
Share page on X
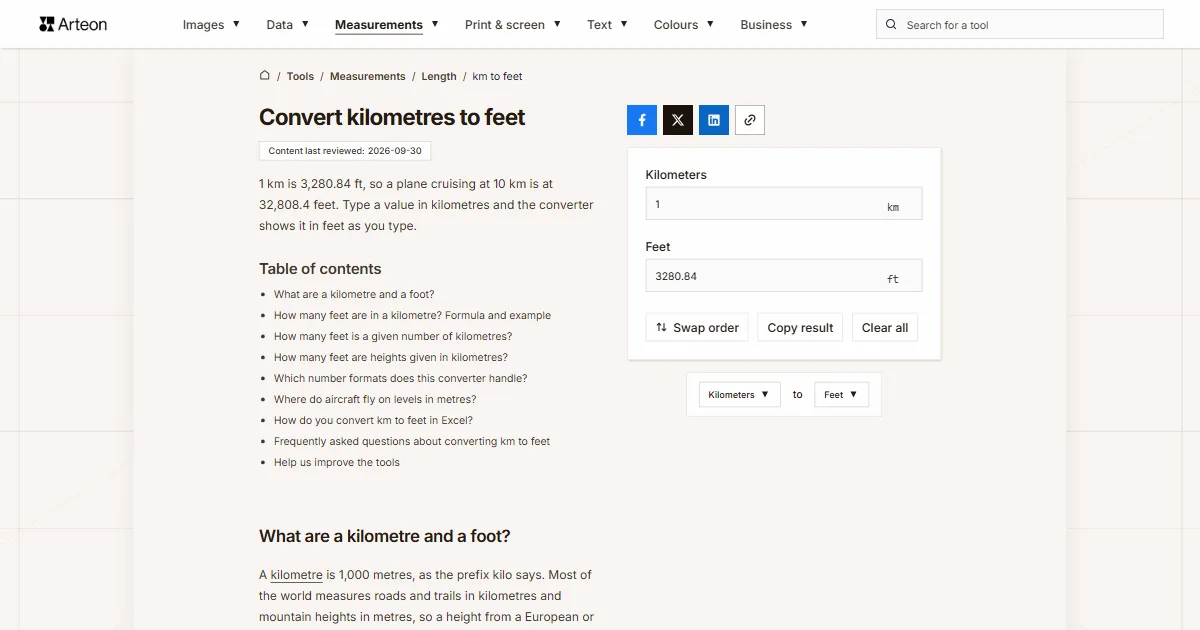click(678, 120)
